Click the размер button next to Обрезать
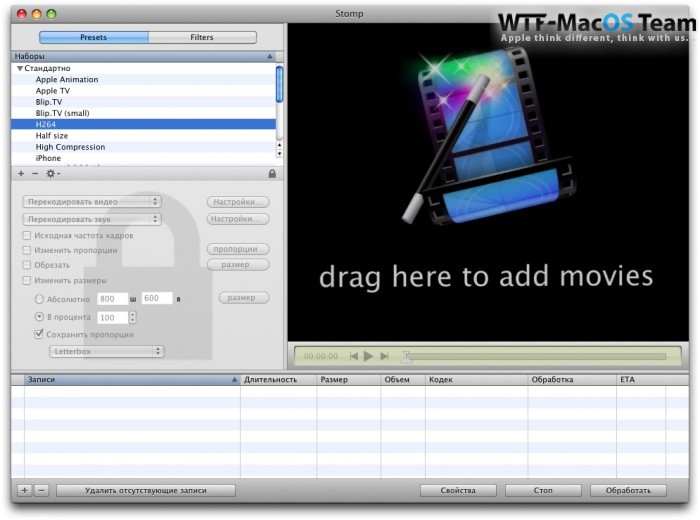The height and width of the screenshot is (520, 700). tap(238, 265)
